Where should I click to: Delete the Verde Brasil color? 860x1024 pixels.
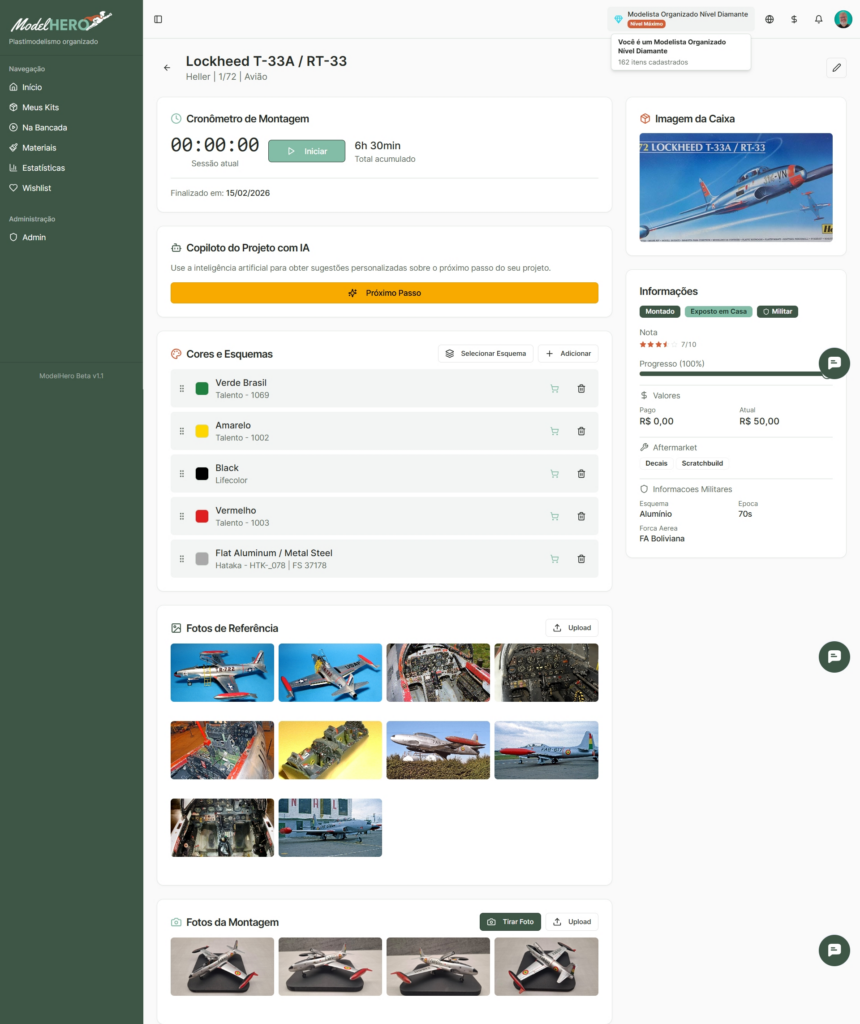click(x=581, y=389)
